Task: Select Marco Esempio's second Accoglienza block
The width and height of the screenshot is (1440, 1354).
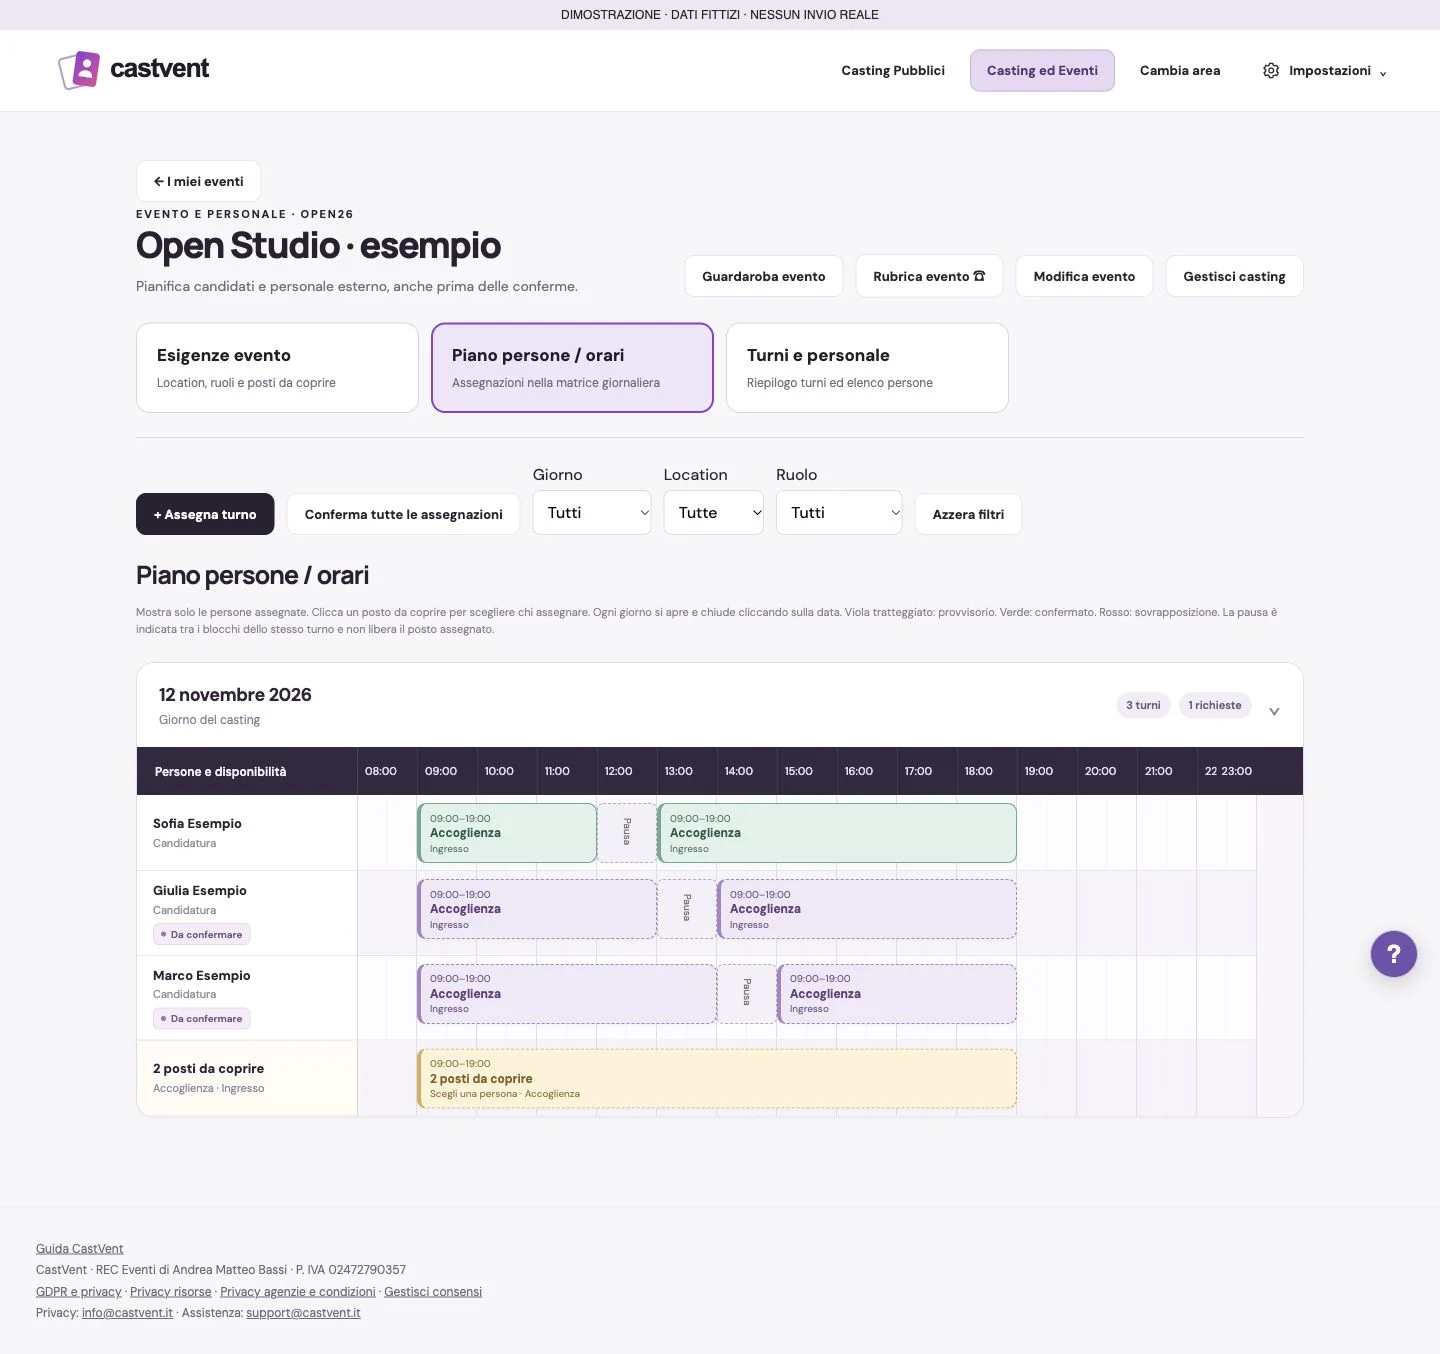Action: pos(897,994)
